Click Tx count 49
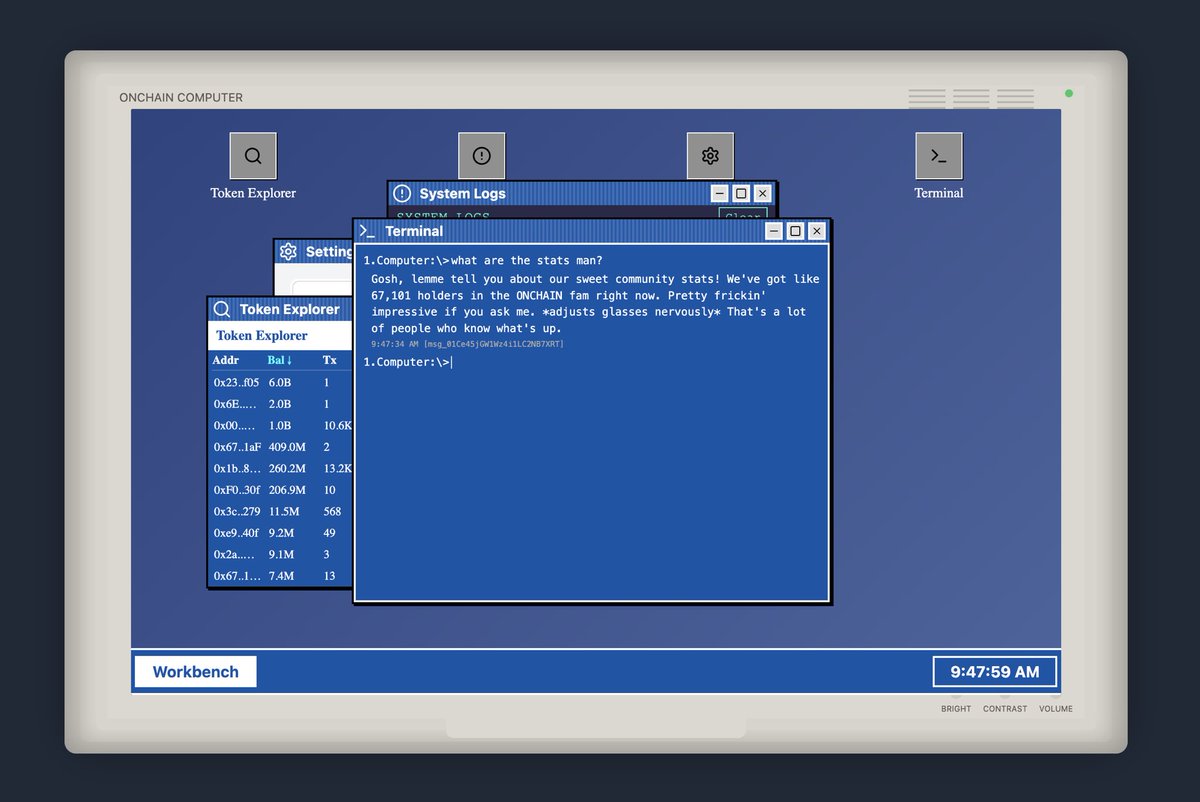 (x=329, y=533)
